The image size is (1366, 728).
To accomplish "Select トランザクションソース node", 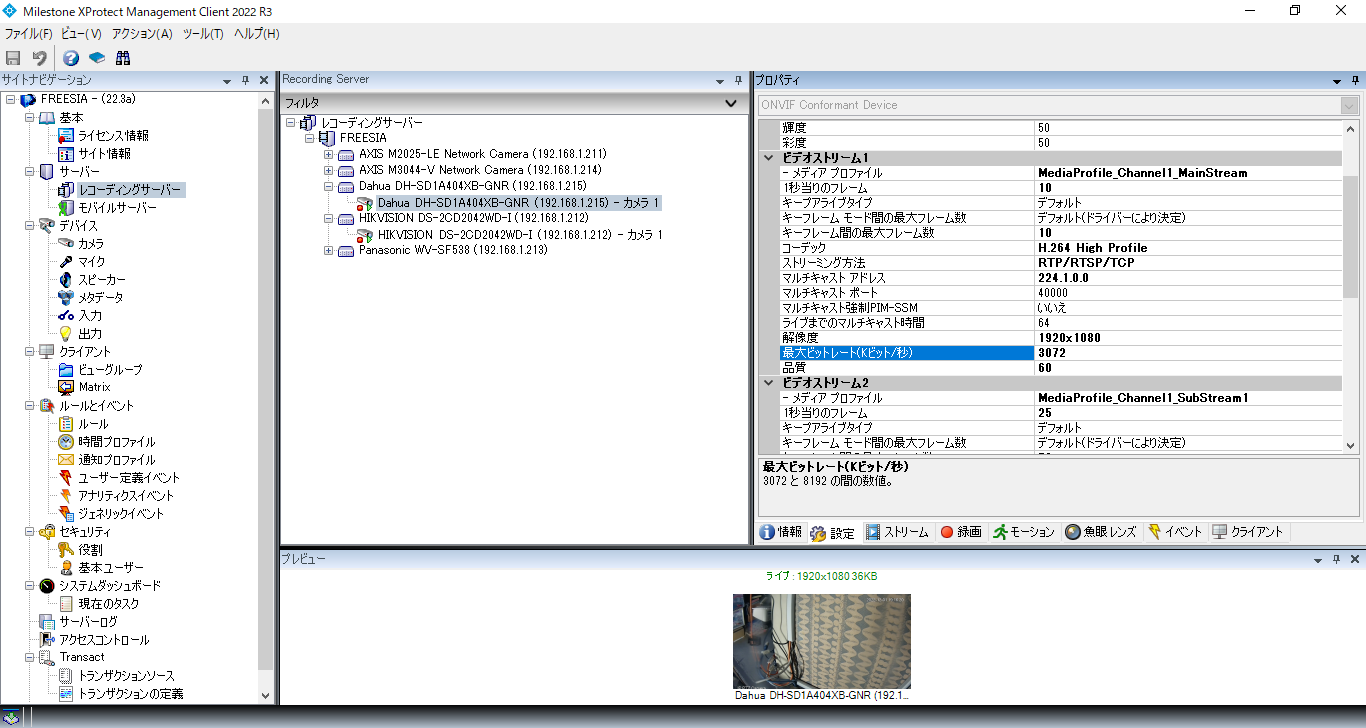I will point(126,676).
